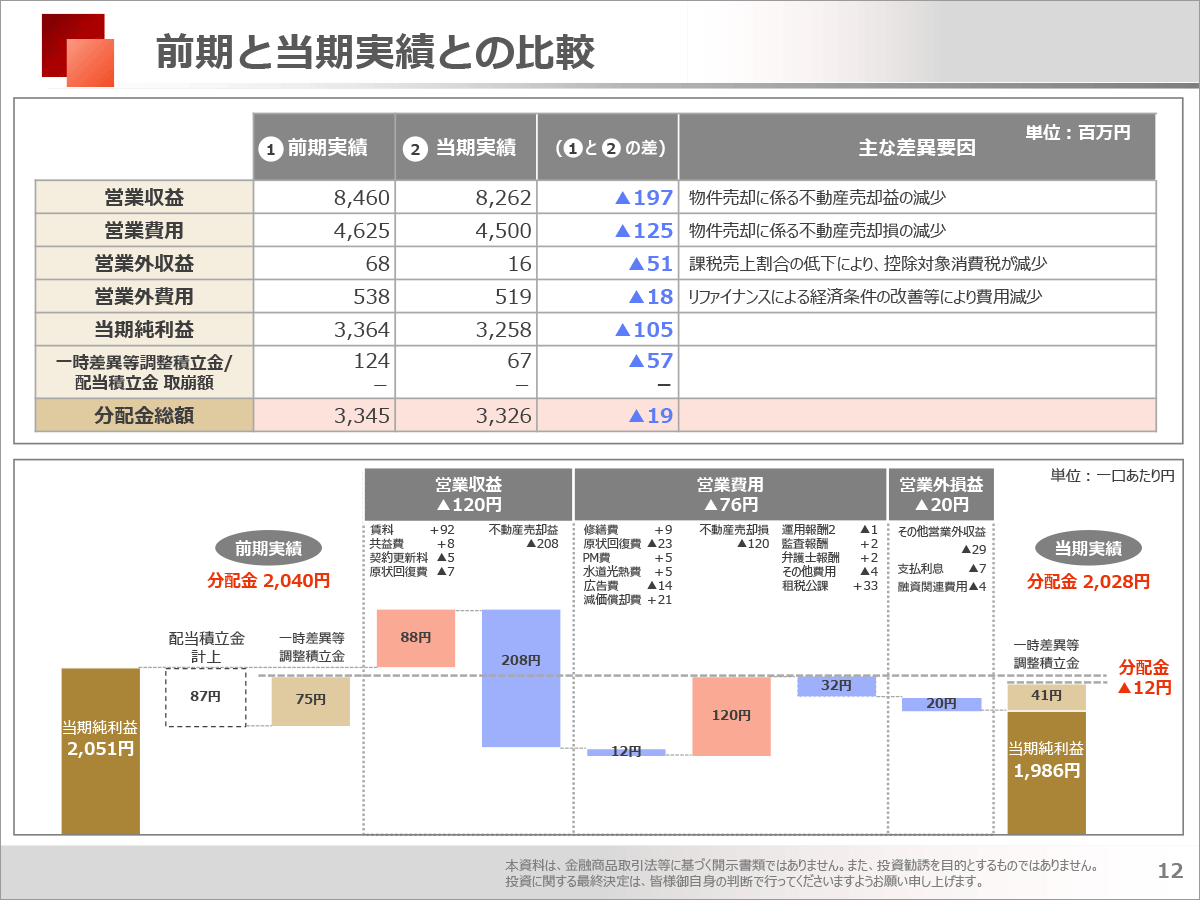Select the ▲19 difference cell
1200x900 pixels.
point(608,415)
